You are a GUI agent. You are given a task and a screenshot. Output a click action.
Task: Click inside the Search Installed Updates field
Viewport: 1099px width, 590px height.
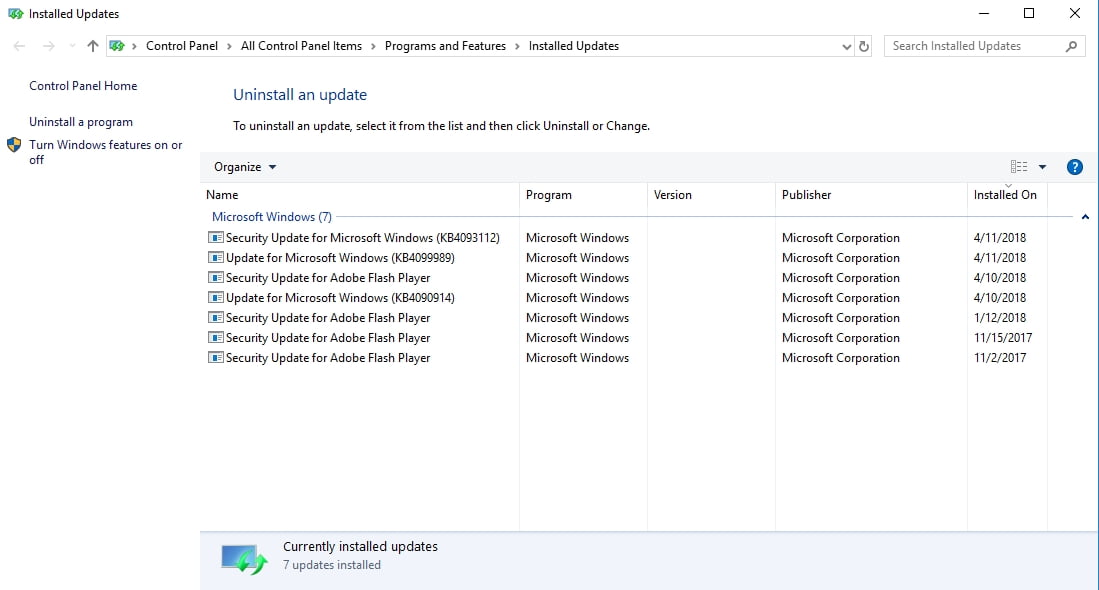coord(970,45)
